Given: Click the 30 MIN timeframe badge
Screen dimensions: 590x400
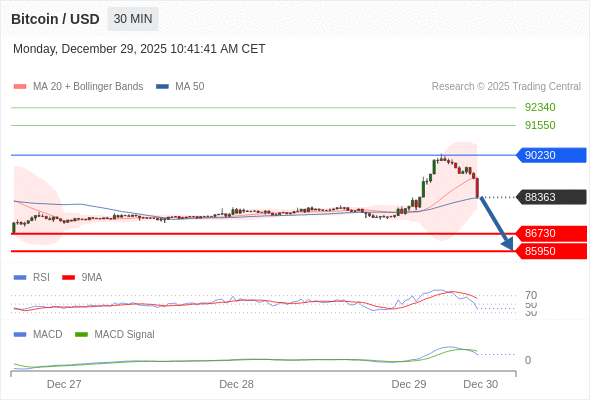Looking at the screenshot, I should (x=133, y=19).
